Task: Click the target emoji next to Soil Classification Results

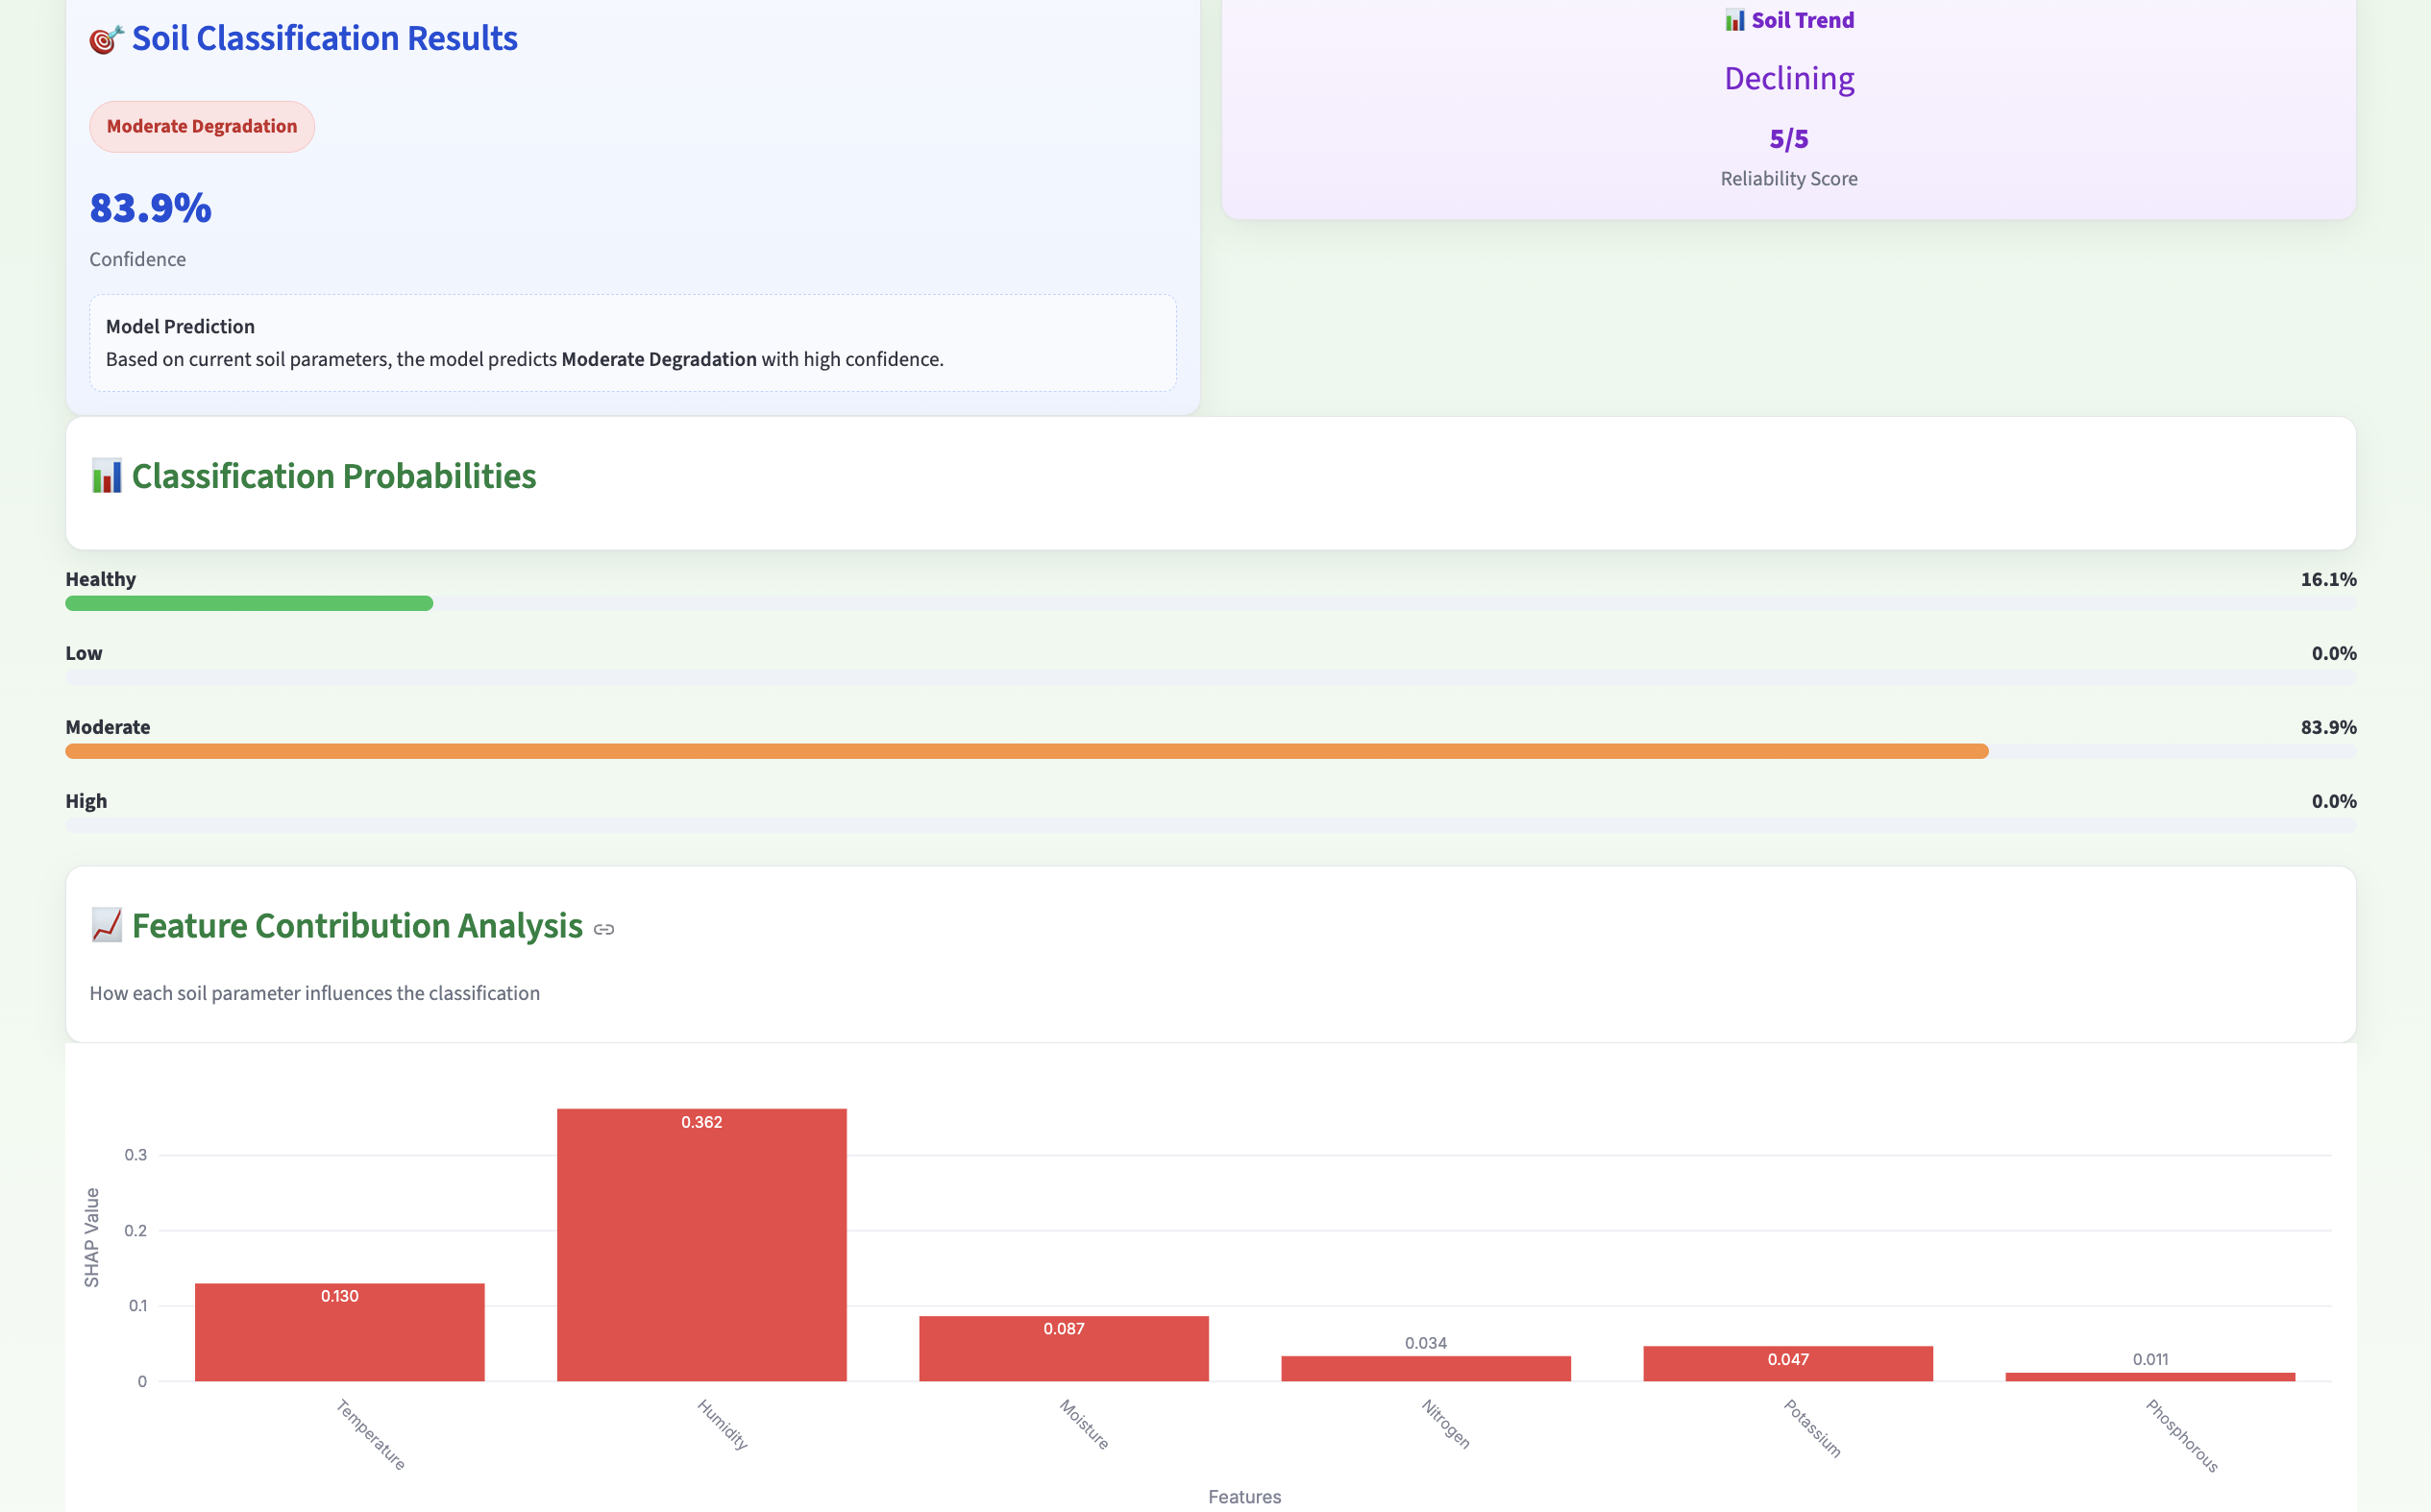Action: pyautogui.click(x=106, y=39)
